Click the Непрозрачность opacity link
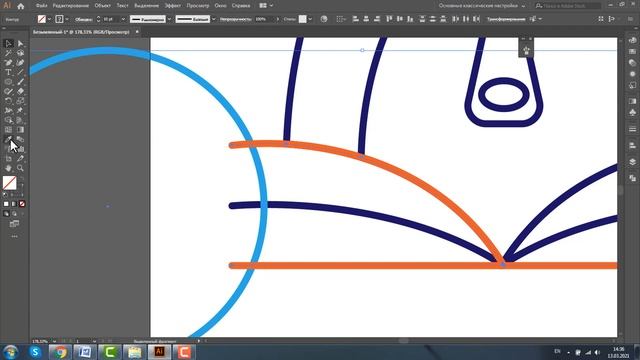Viewport: 640px width, 360px height. (x=236, y=19)
